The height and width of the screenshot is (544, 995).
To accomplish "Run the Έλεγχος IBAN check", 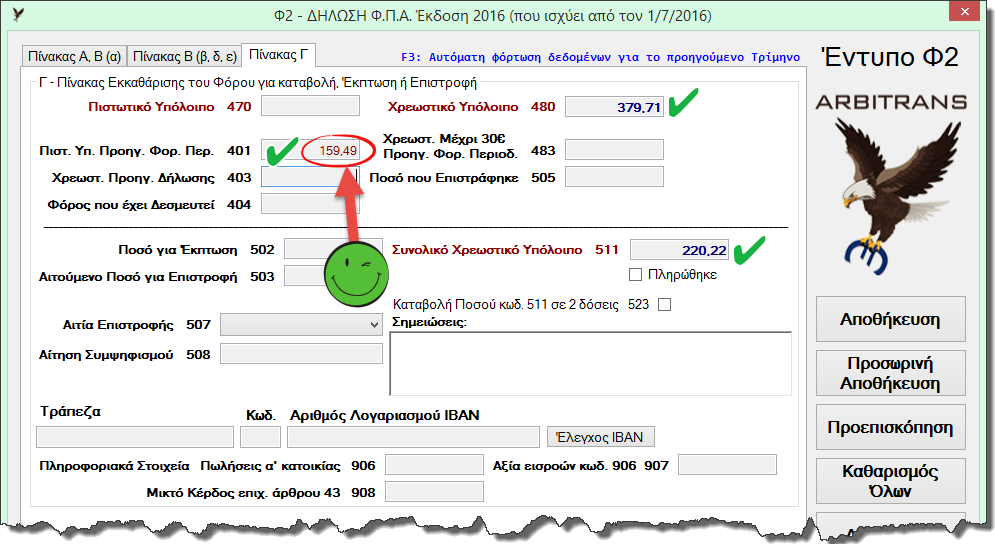I will [600, 437].
